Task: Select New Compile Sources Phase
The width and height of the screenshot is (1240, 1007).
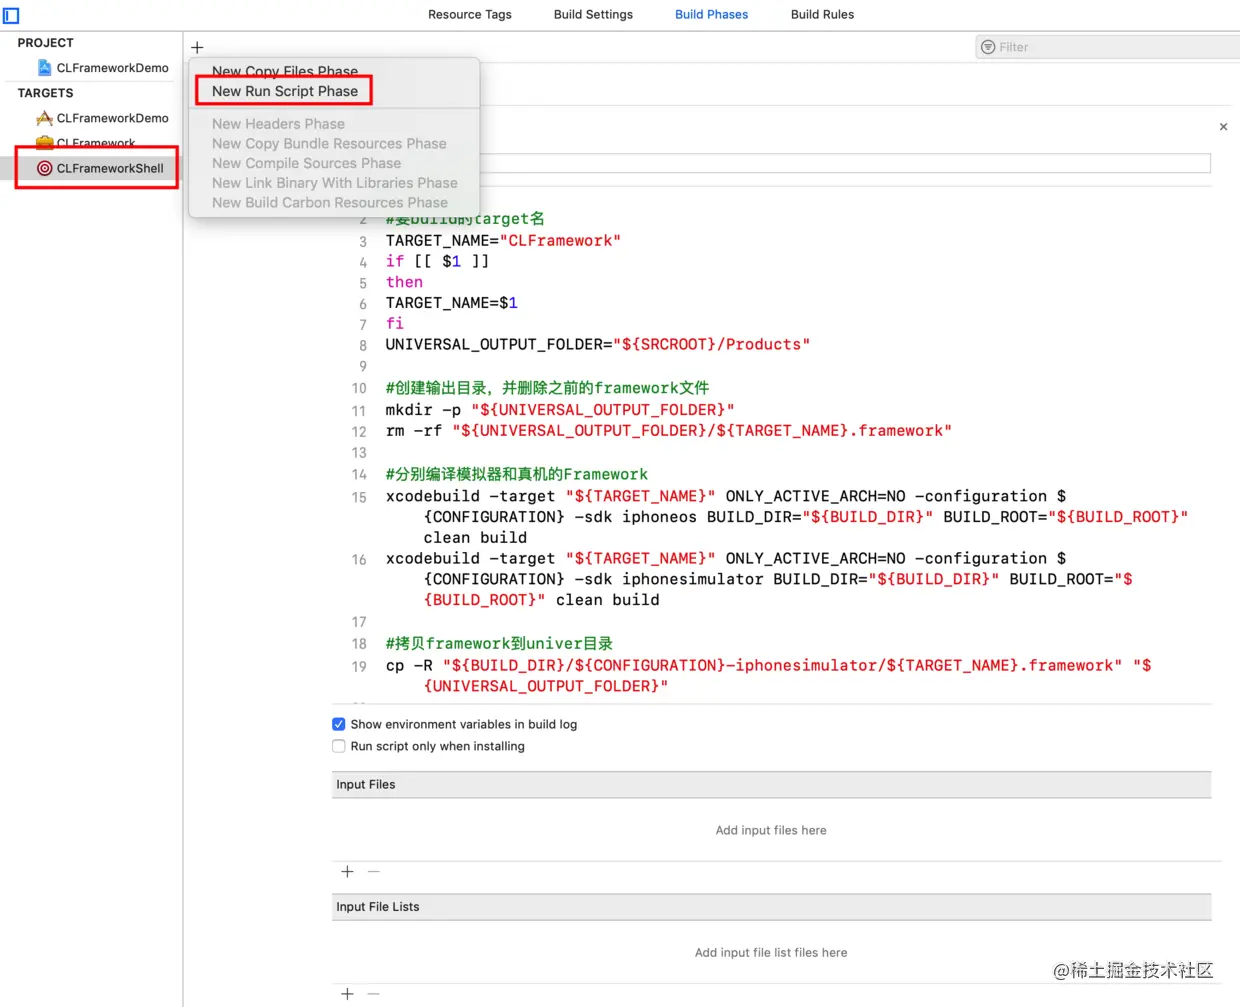Action: click(x=306, y=163)
